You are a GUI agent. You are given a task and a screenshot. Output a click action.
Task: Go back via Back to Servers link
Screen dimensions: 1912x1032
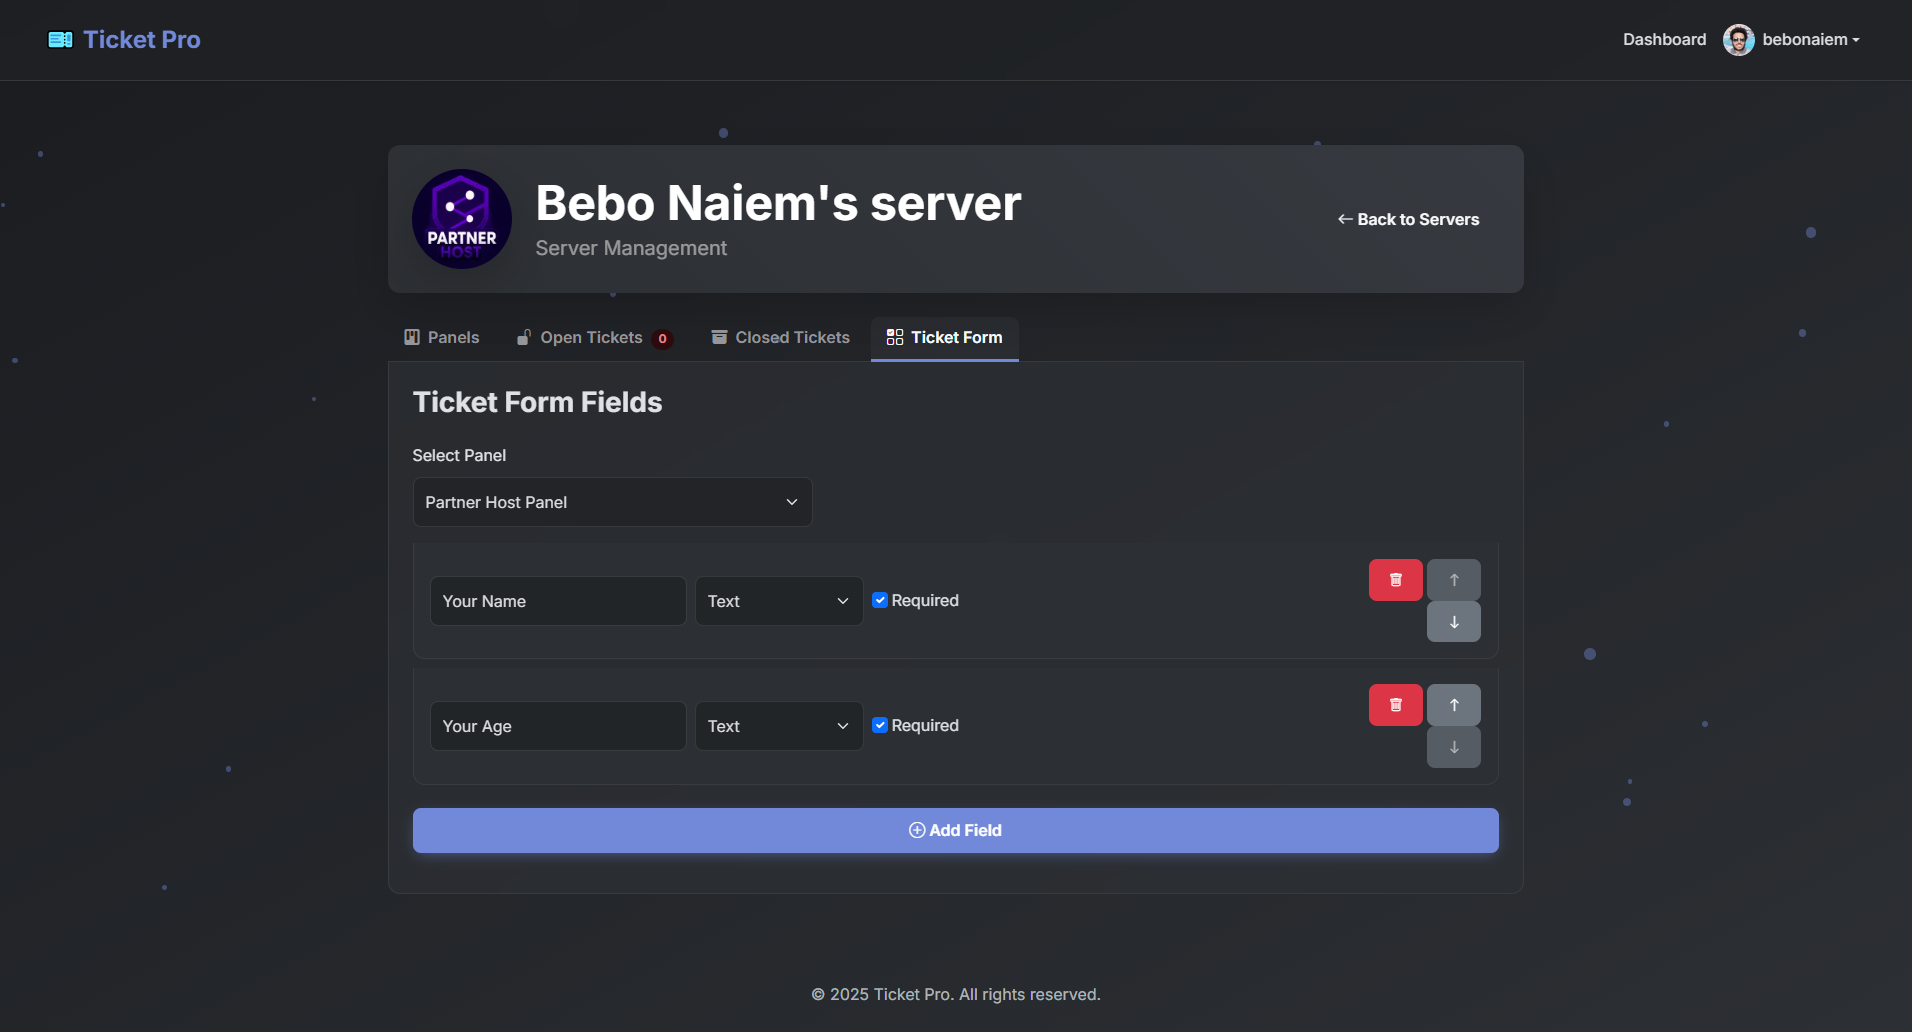pos(1408,219)
